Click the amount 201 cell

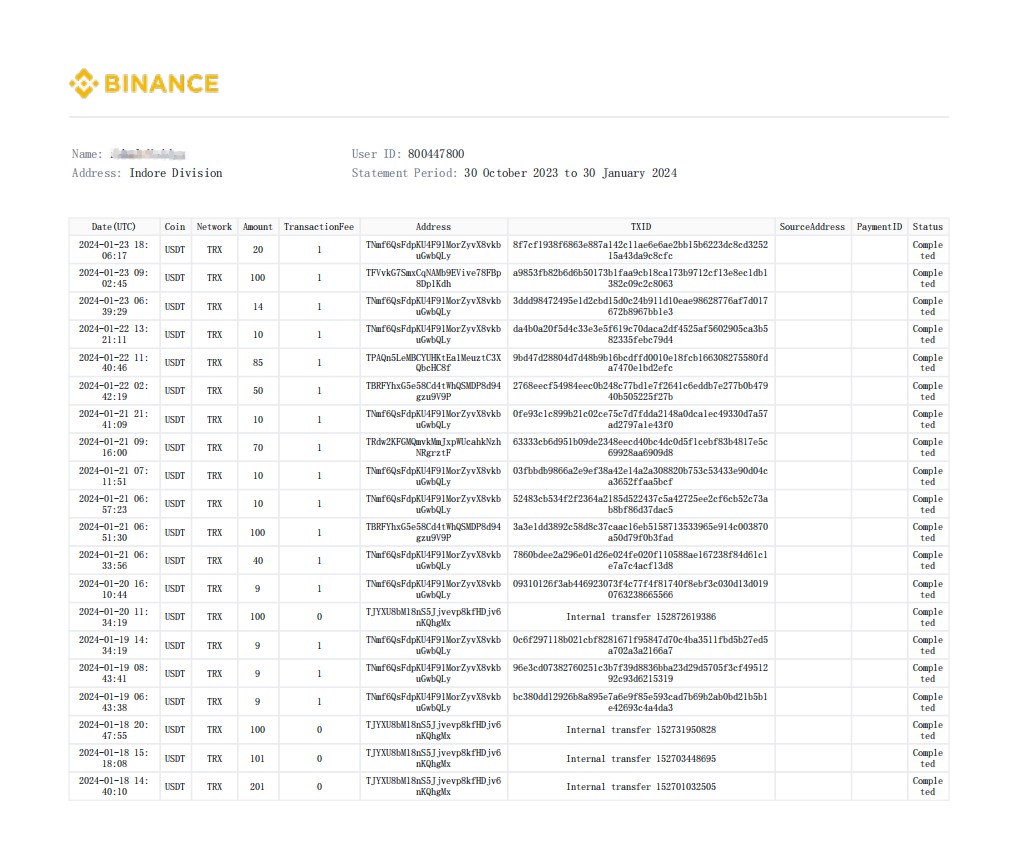click(258, 786)
